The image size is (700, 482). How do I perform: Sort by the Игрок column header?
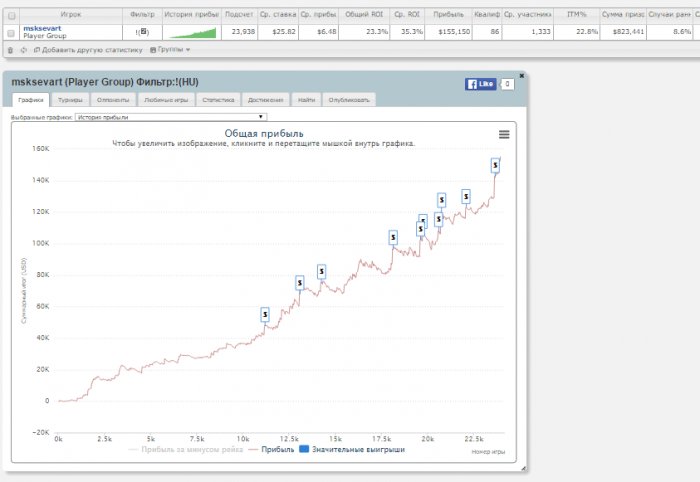coord(71,15)
